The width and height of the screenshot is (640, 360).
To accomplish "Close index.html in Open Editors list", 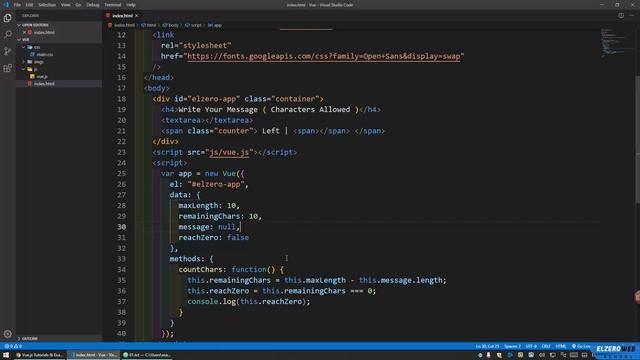I will [x=24, y=32].
